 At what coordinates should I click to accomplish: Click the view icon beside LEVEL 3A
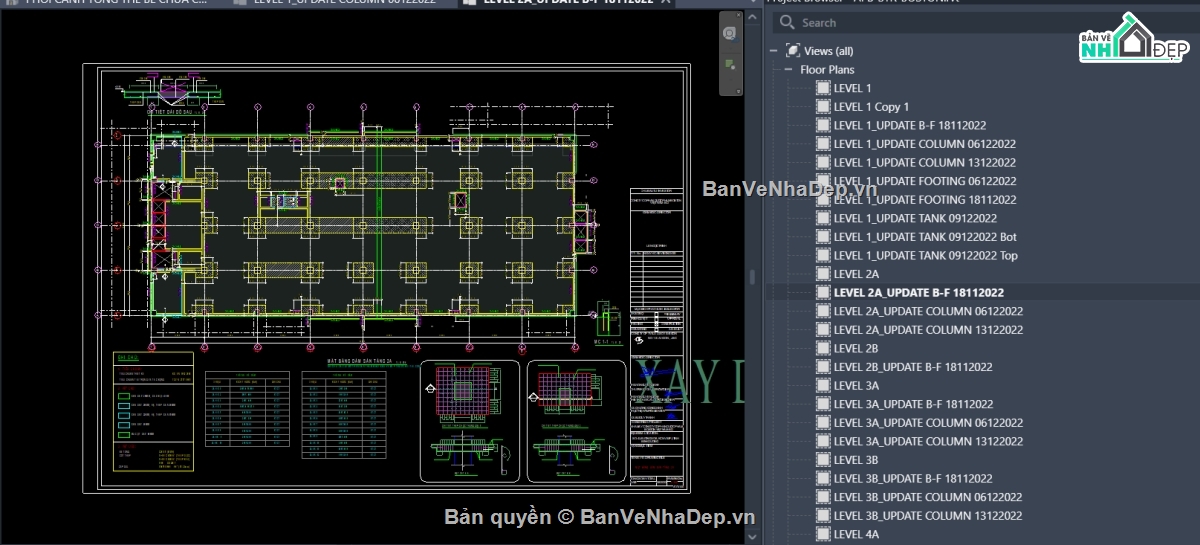[823, 385]
